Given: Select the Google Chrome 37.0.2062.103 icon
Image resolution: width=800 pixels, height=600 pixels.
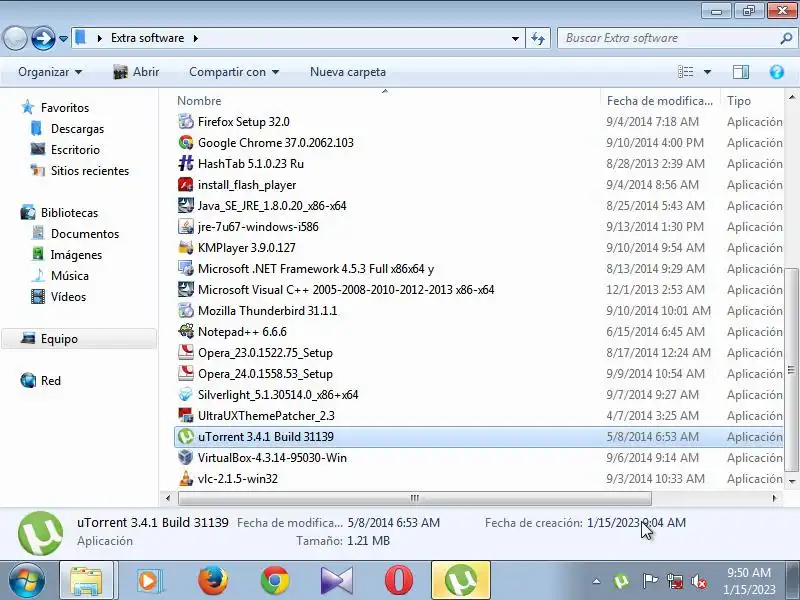Looking at the screenshot, I should coord(186,142).
